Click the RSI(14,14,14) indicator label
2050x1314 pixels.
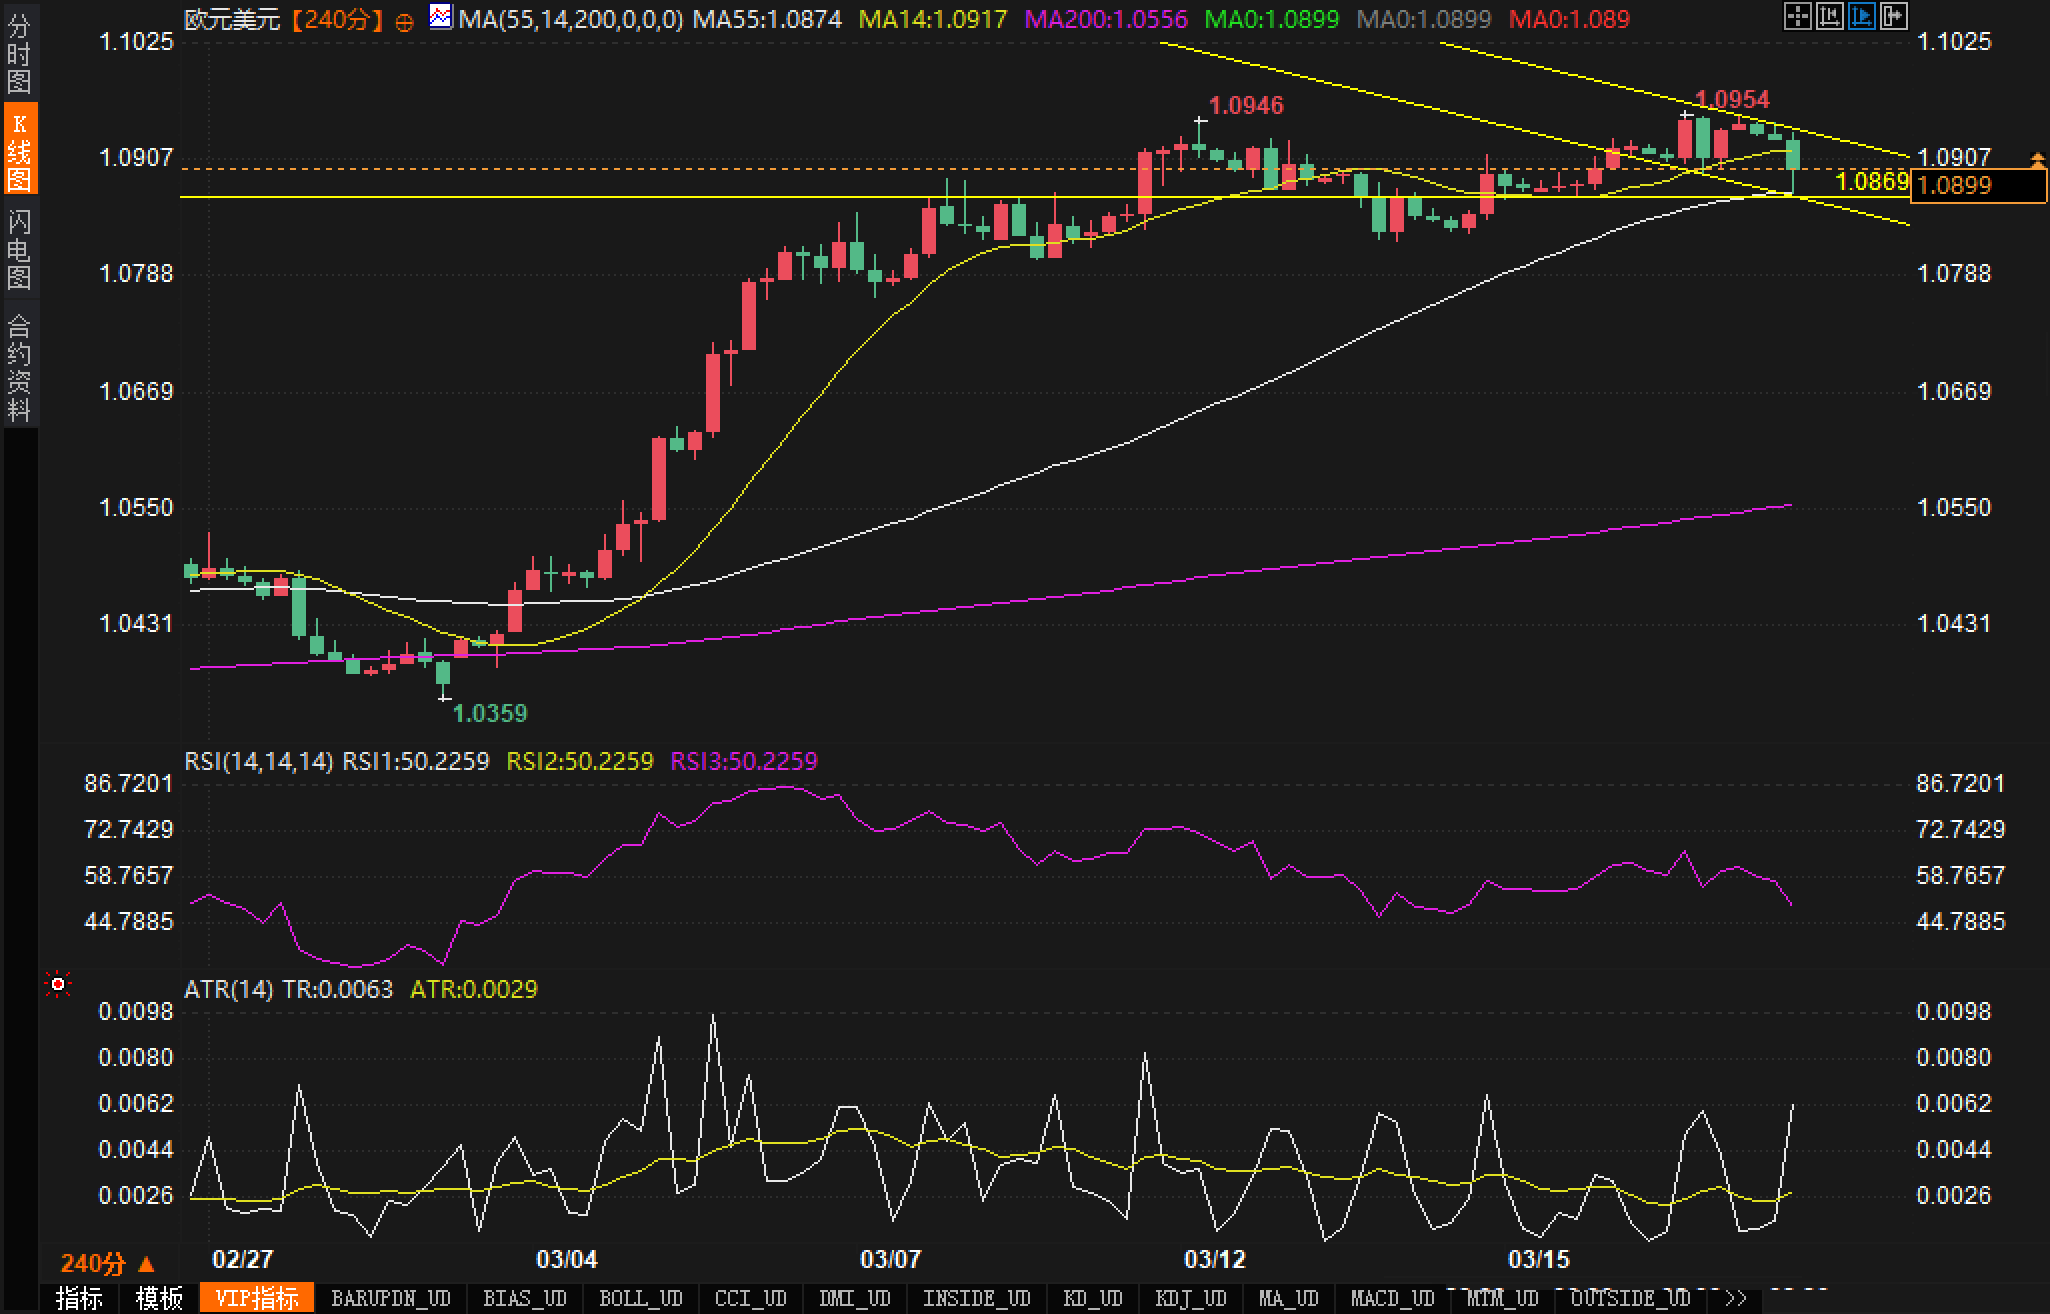259,761
